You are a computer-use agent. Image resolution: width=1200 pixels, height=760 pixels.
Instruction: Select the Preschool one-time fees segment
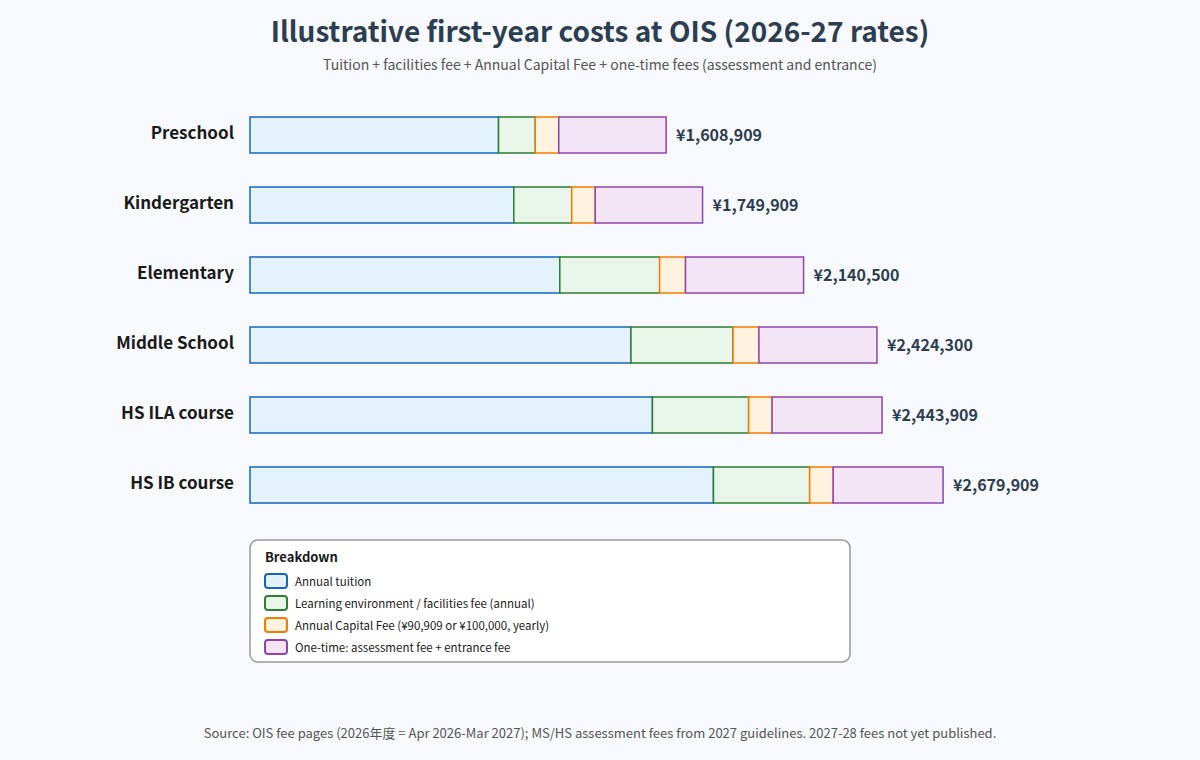[x=612, y=135]
